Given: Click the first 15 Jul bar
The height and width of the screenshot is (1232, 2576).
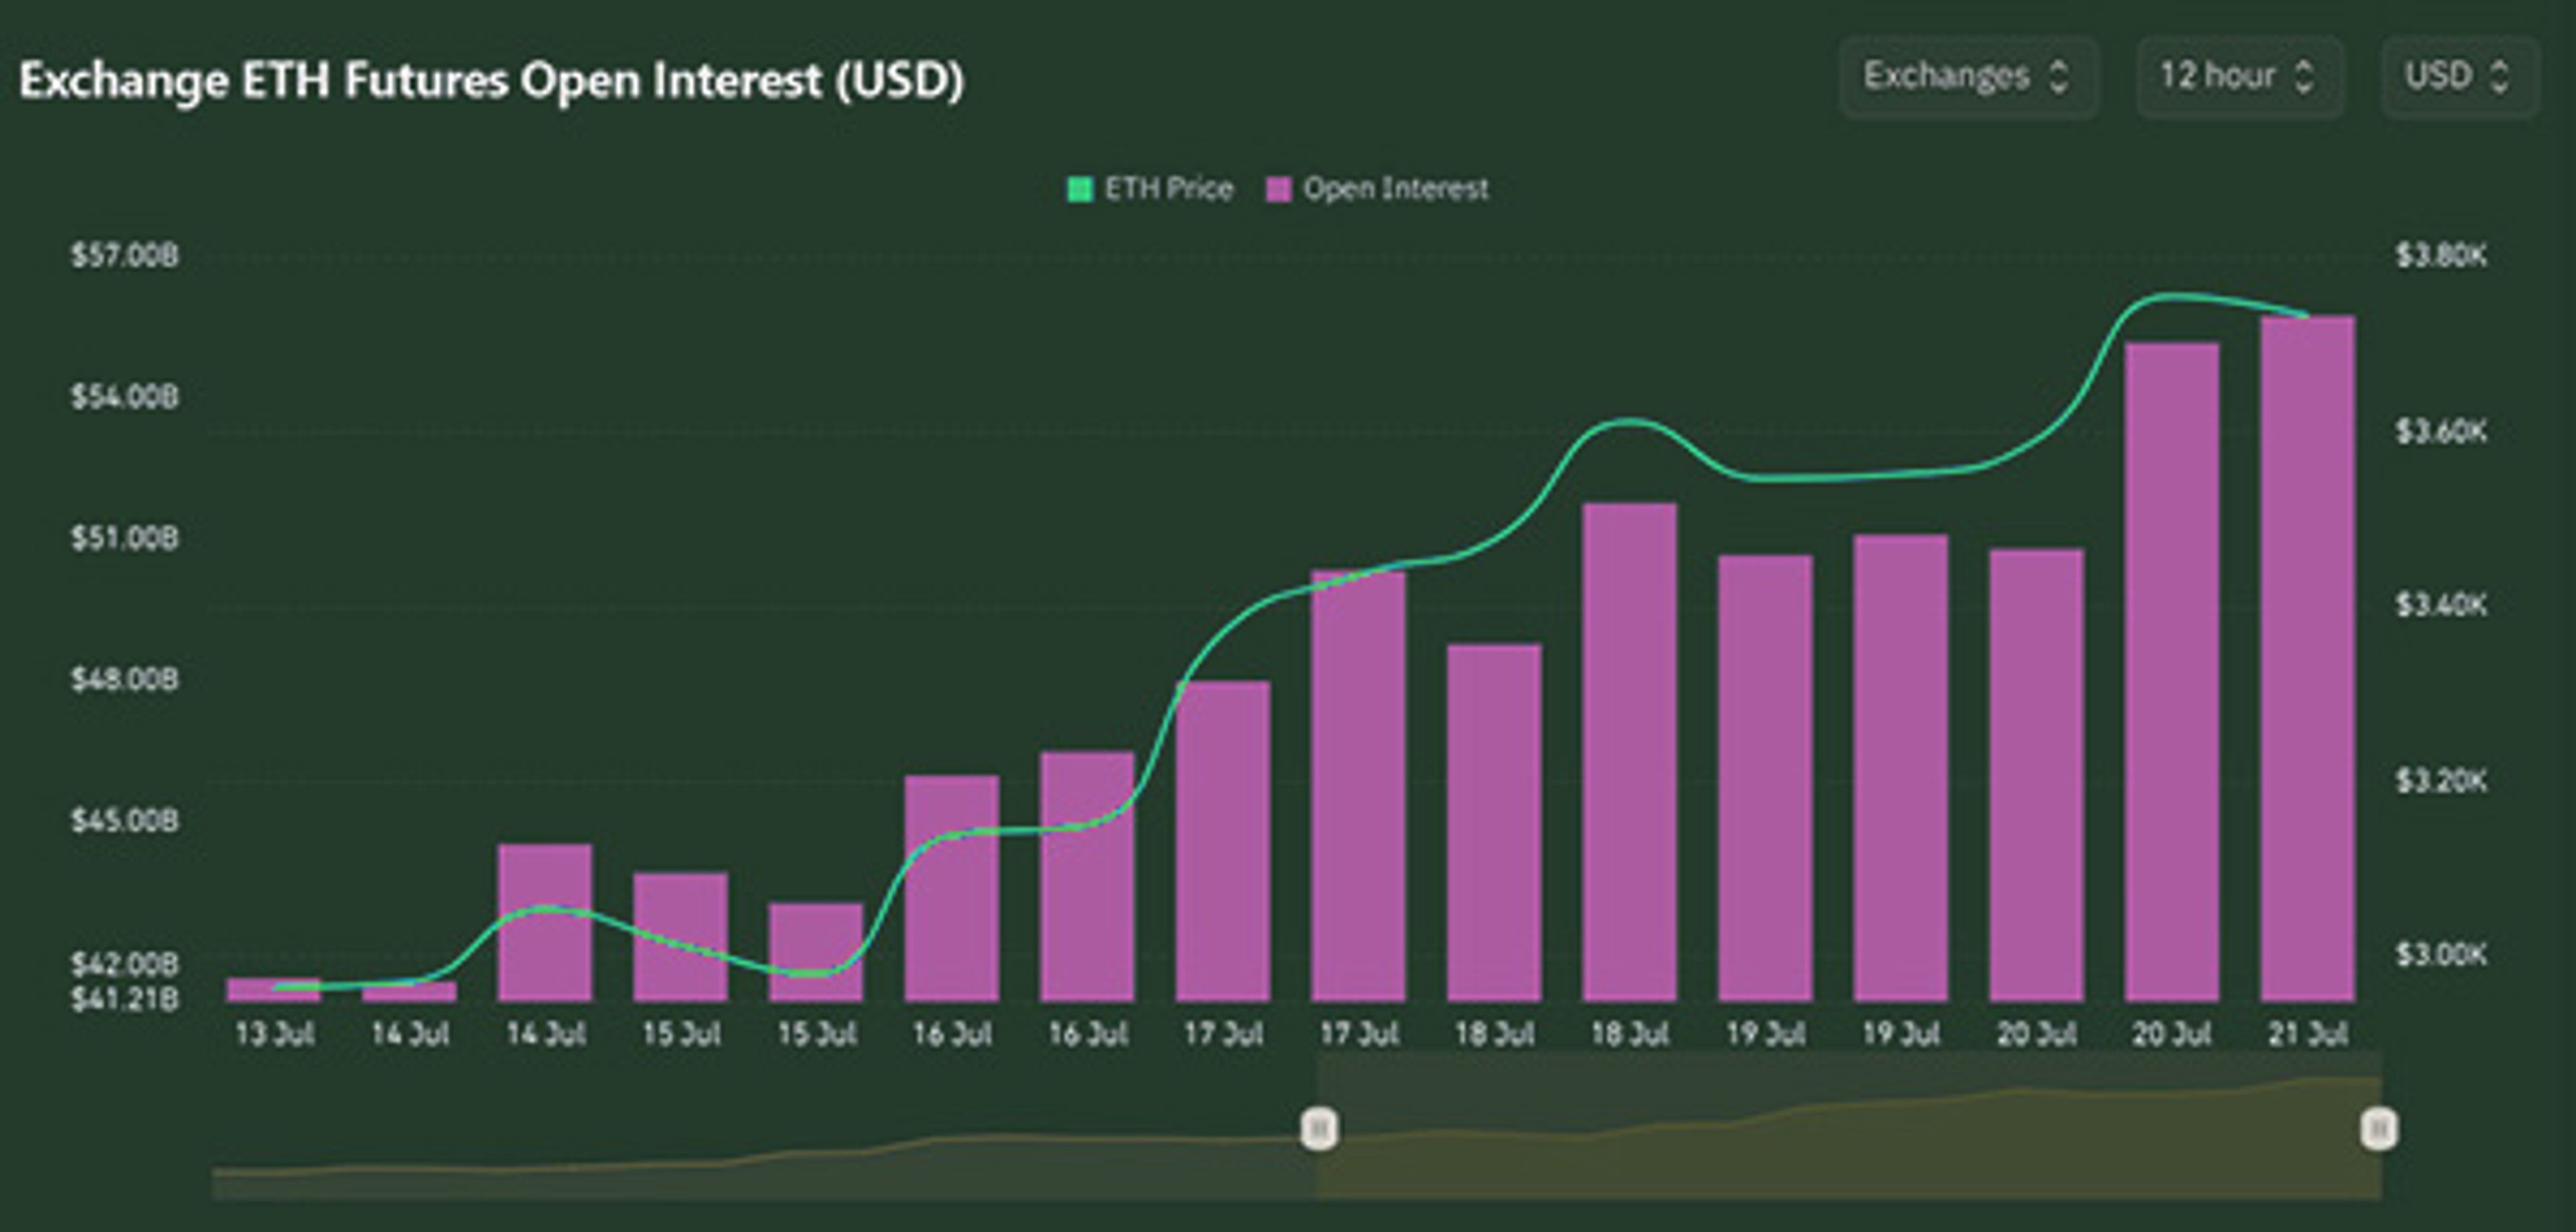Looking at the screenshot, I should (x=681, y=937).
